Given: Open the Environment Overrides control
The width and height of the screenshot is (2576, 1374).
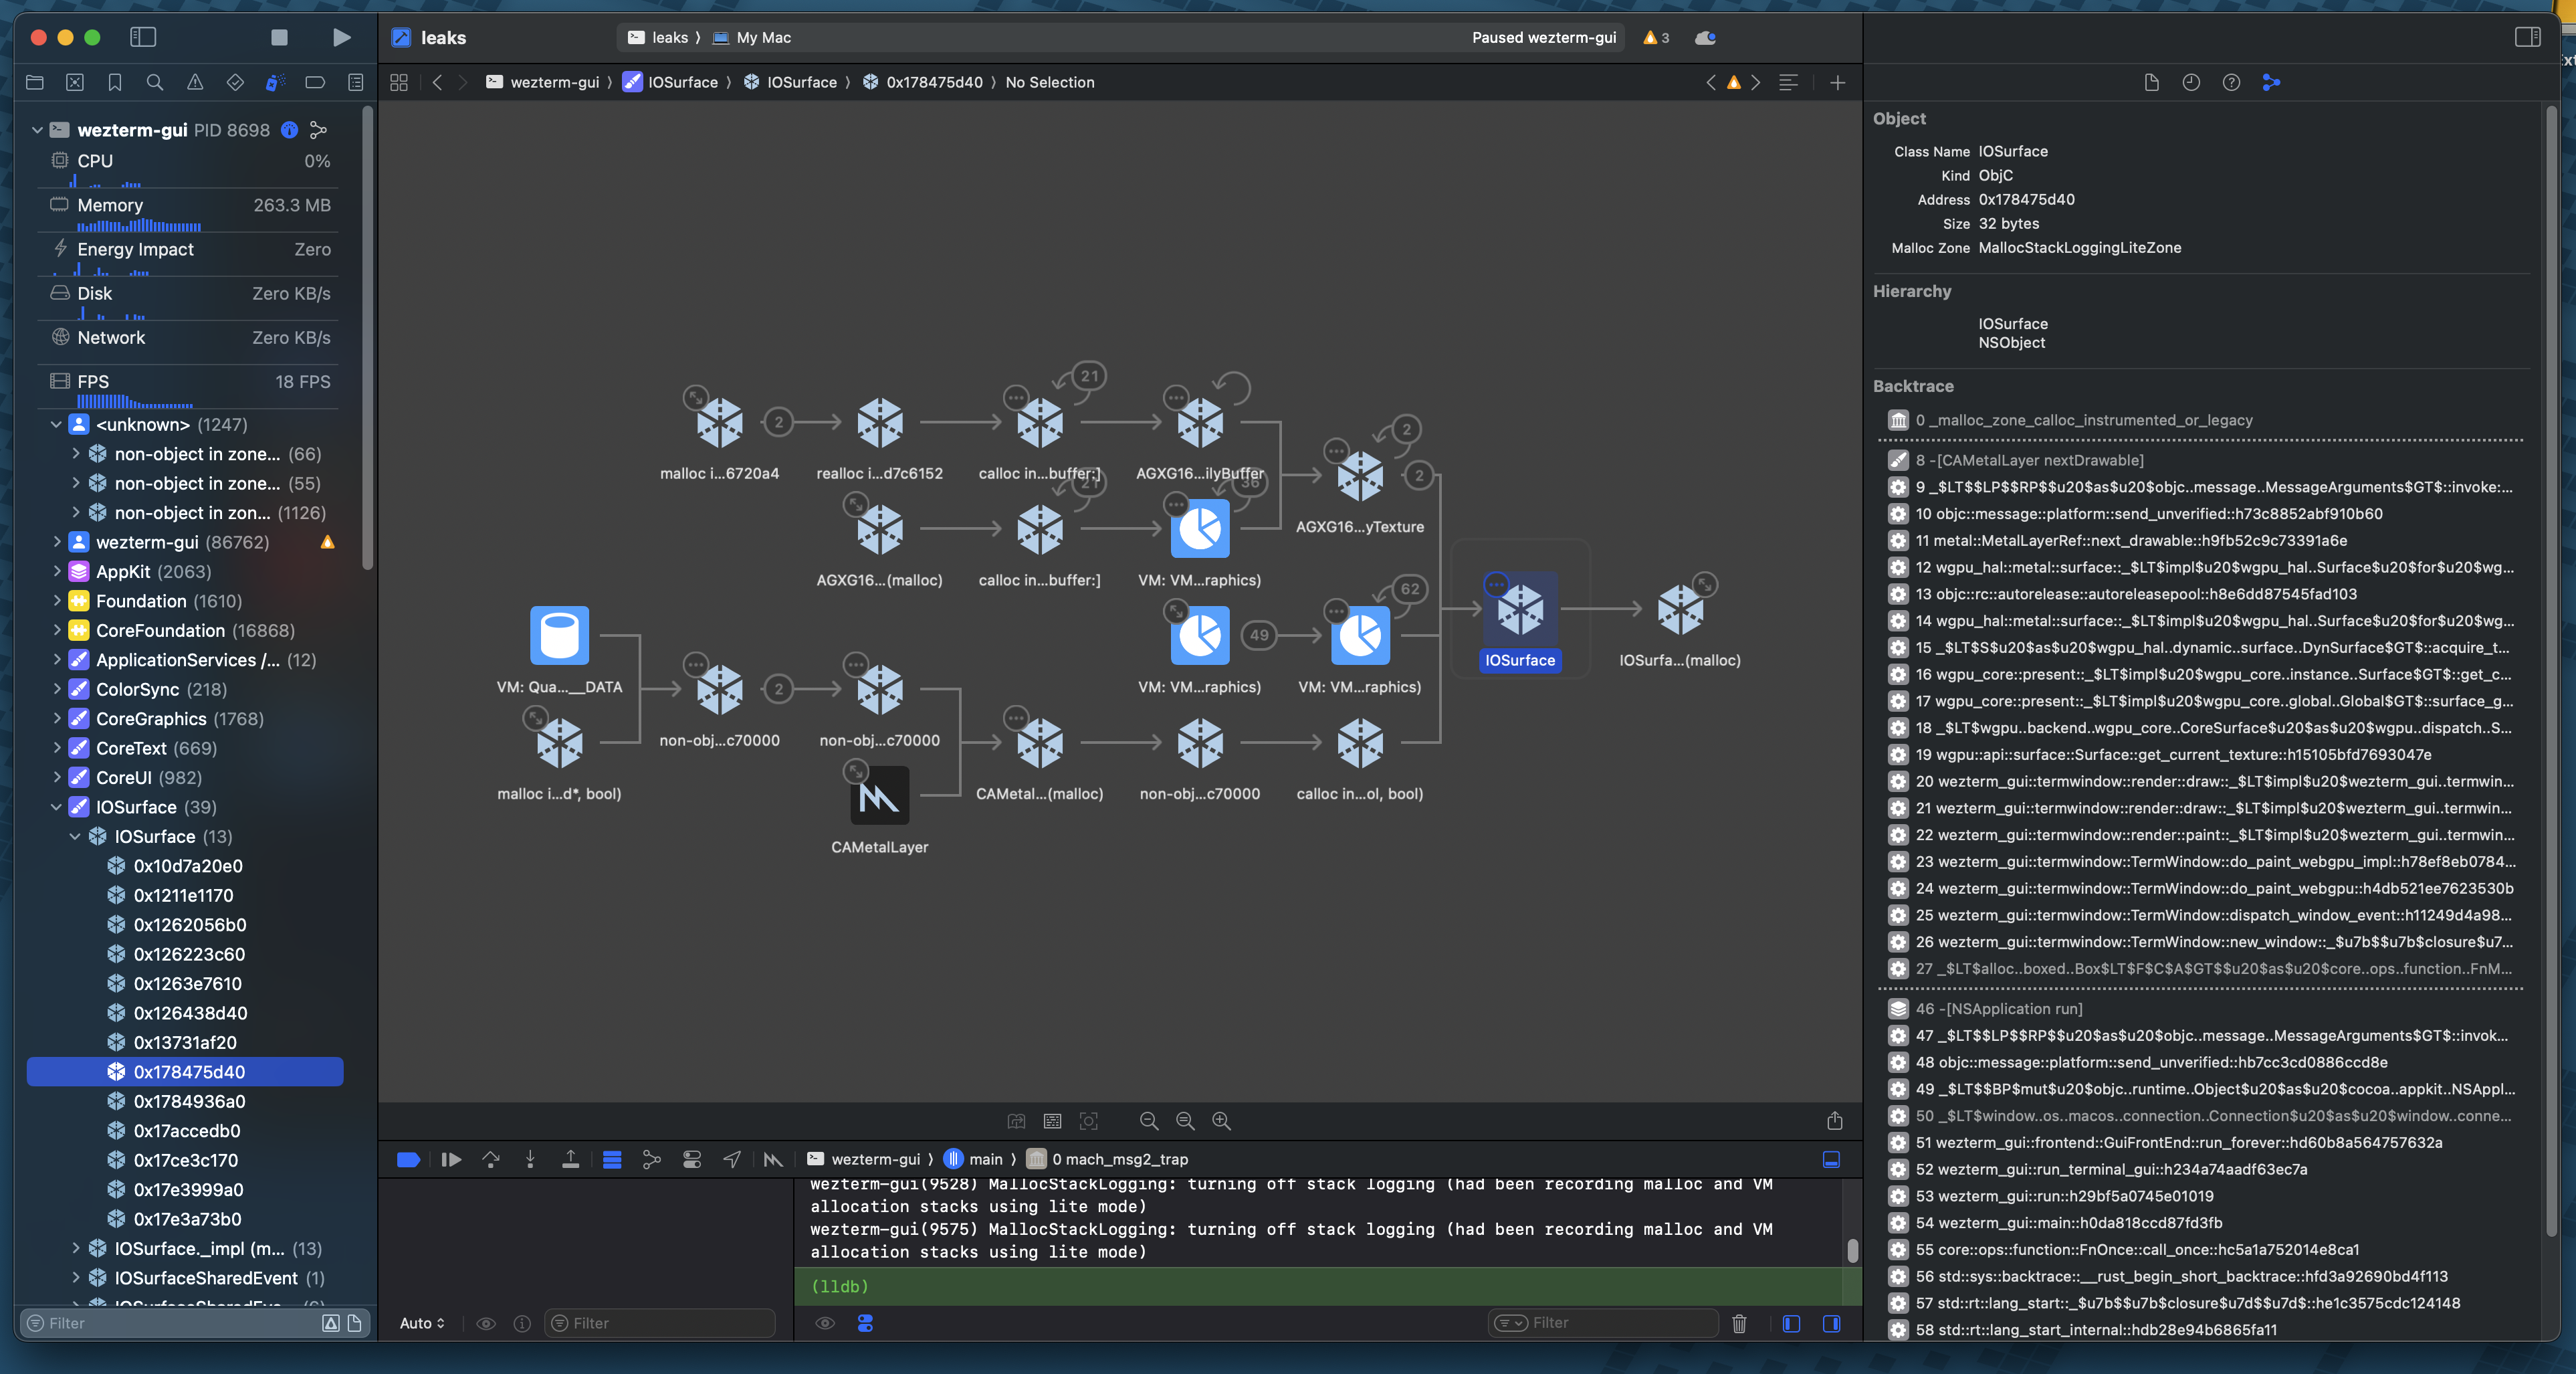Looking at the screenshot, I should tap(691, 1159).
